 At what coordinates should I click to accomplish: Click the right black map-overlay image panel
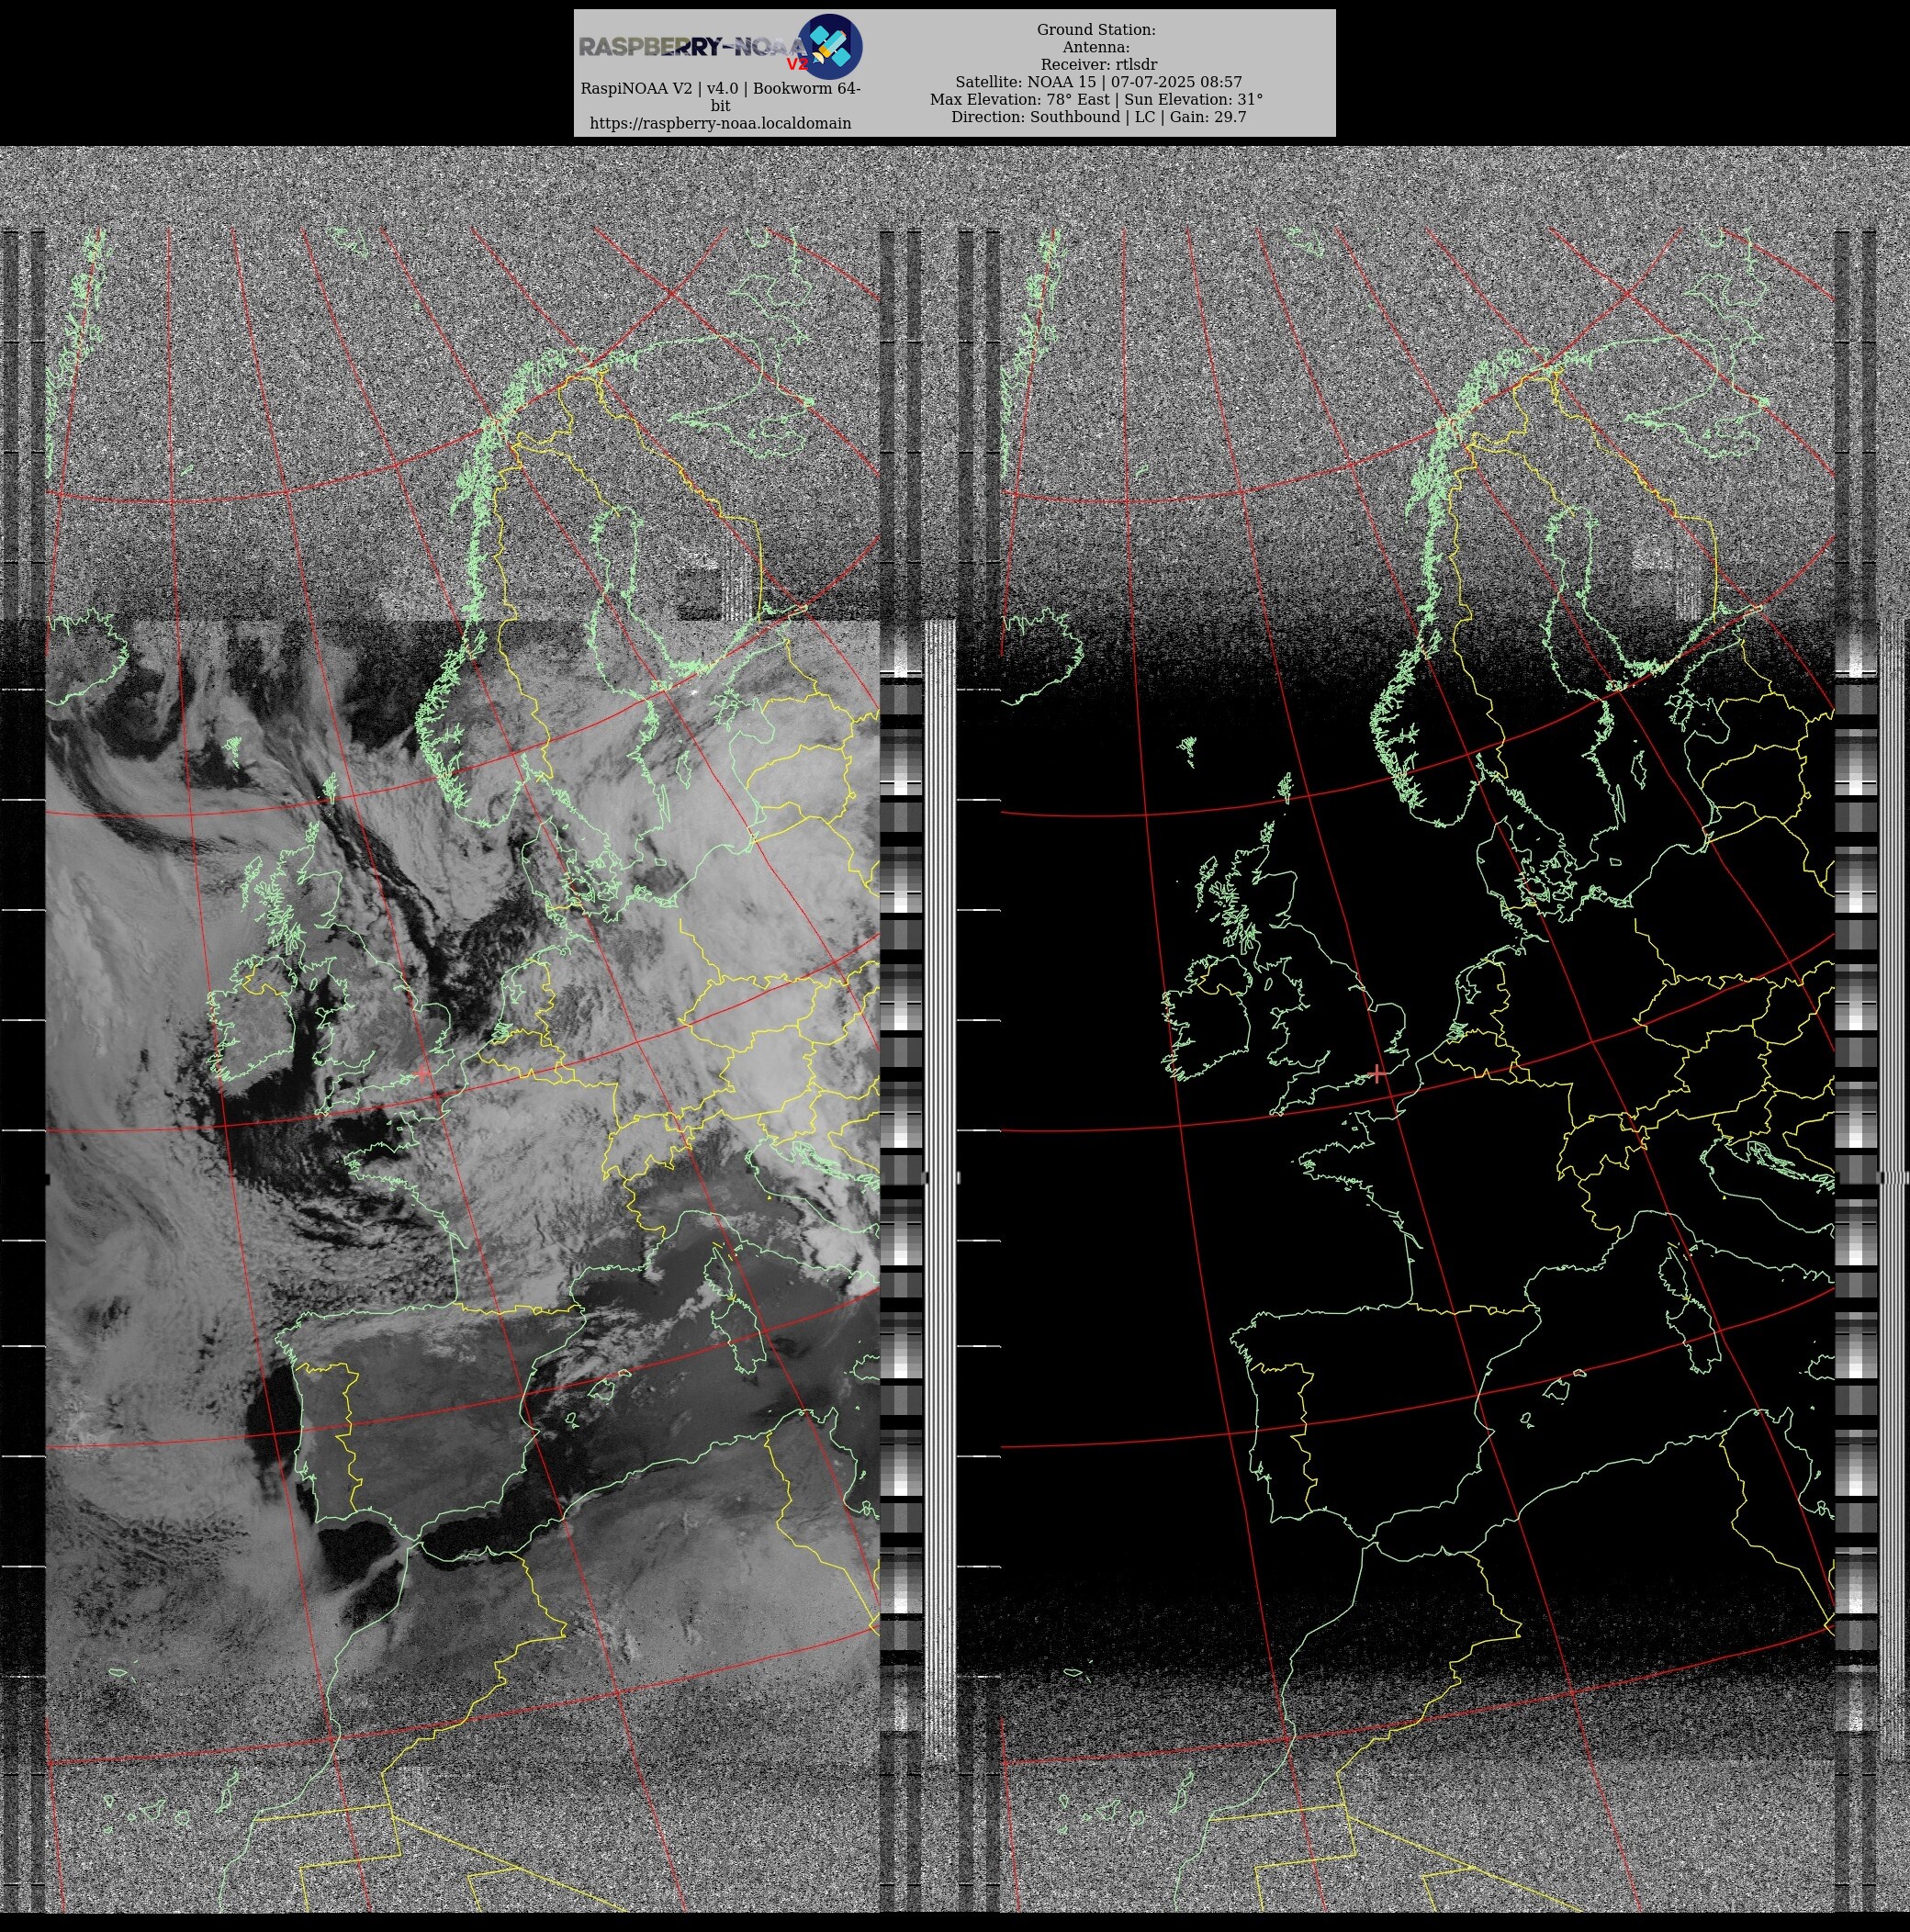click(x=1417, y=1070)
